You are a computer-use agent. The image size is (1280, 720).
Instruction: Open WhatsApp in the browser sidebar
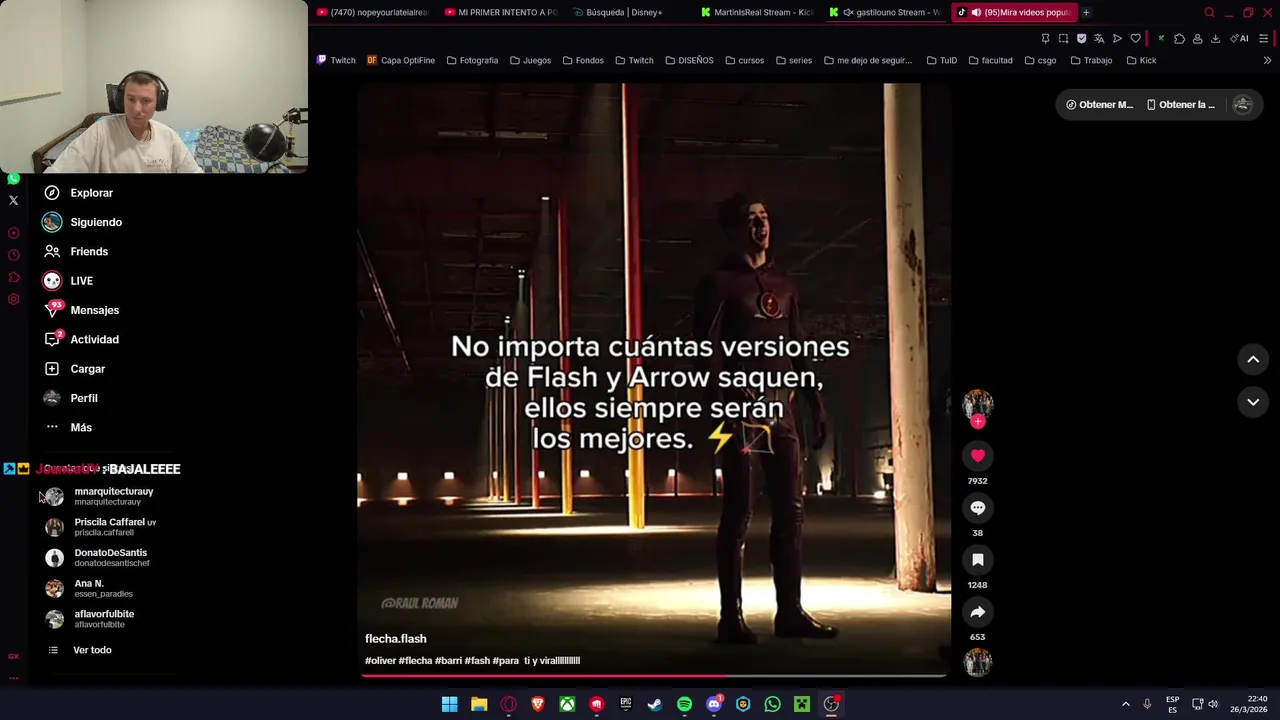(13, 179)
